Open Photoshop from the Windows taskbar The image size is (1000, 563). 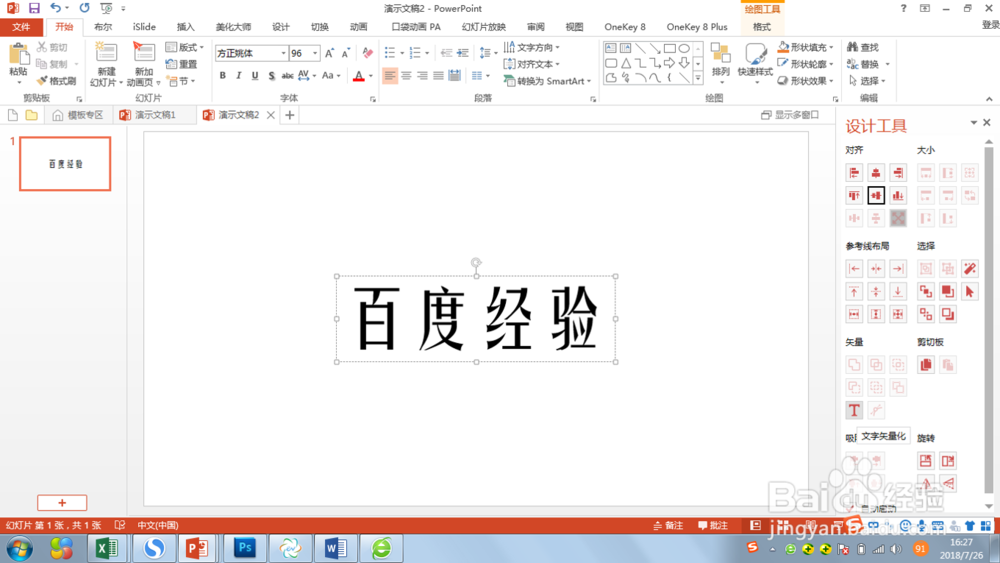point(244,548)
